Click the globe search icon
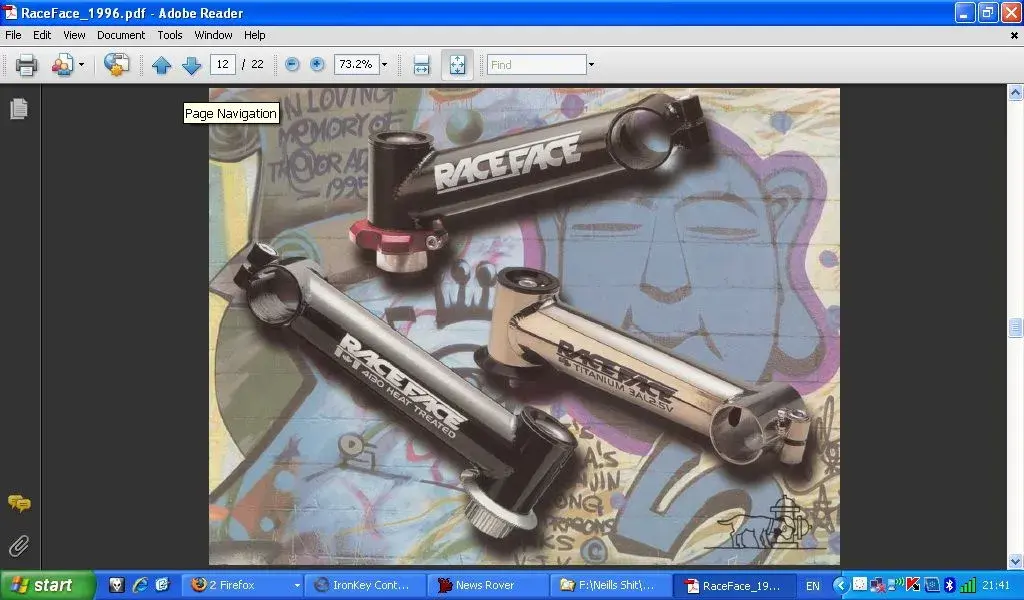Viewport: 1024px width, 600px height. (x=116, y=65)
